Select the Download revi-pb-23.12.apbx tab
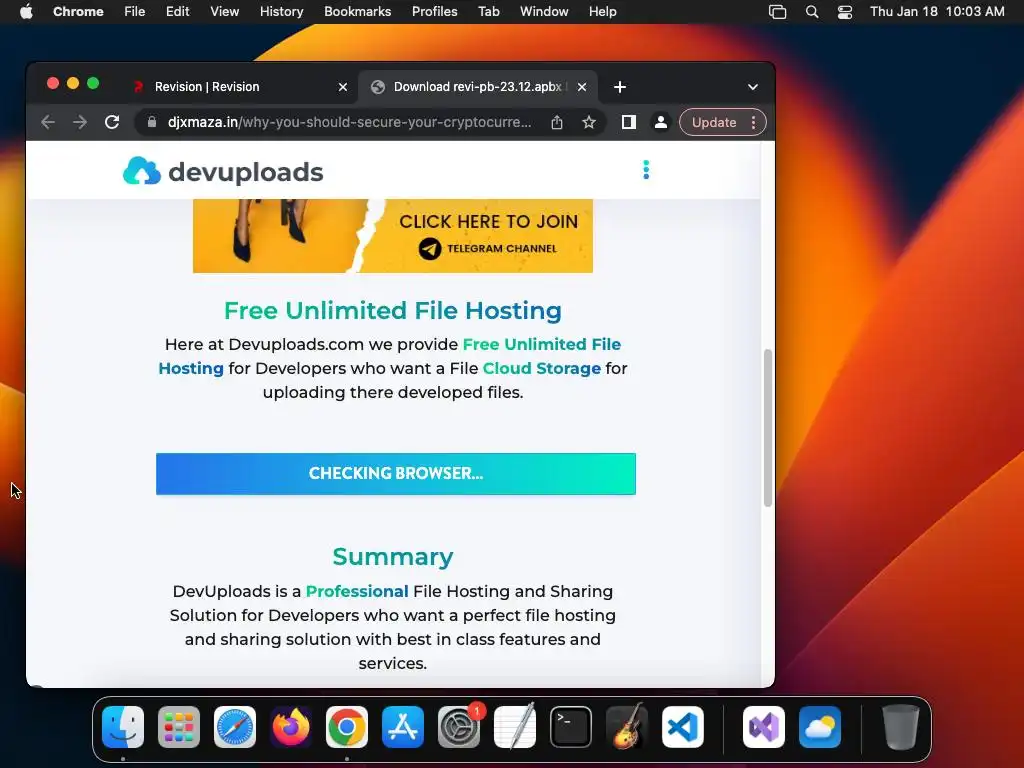The height and width of the screenshot is (768, 1024). coord(478,87)
